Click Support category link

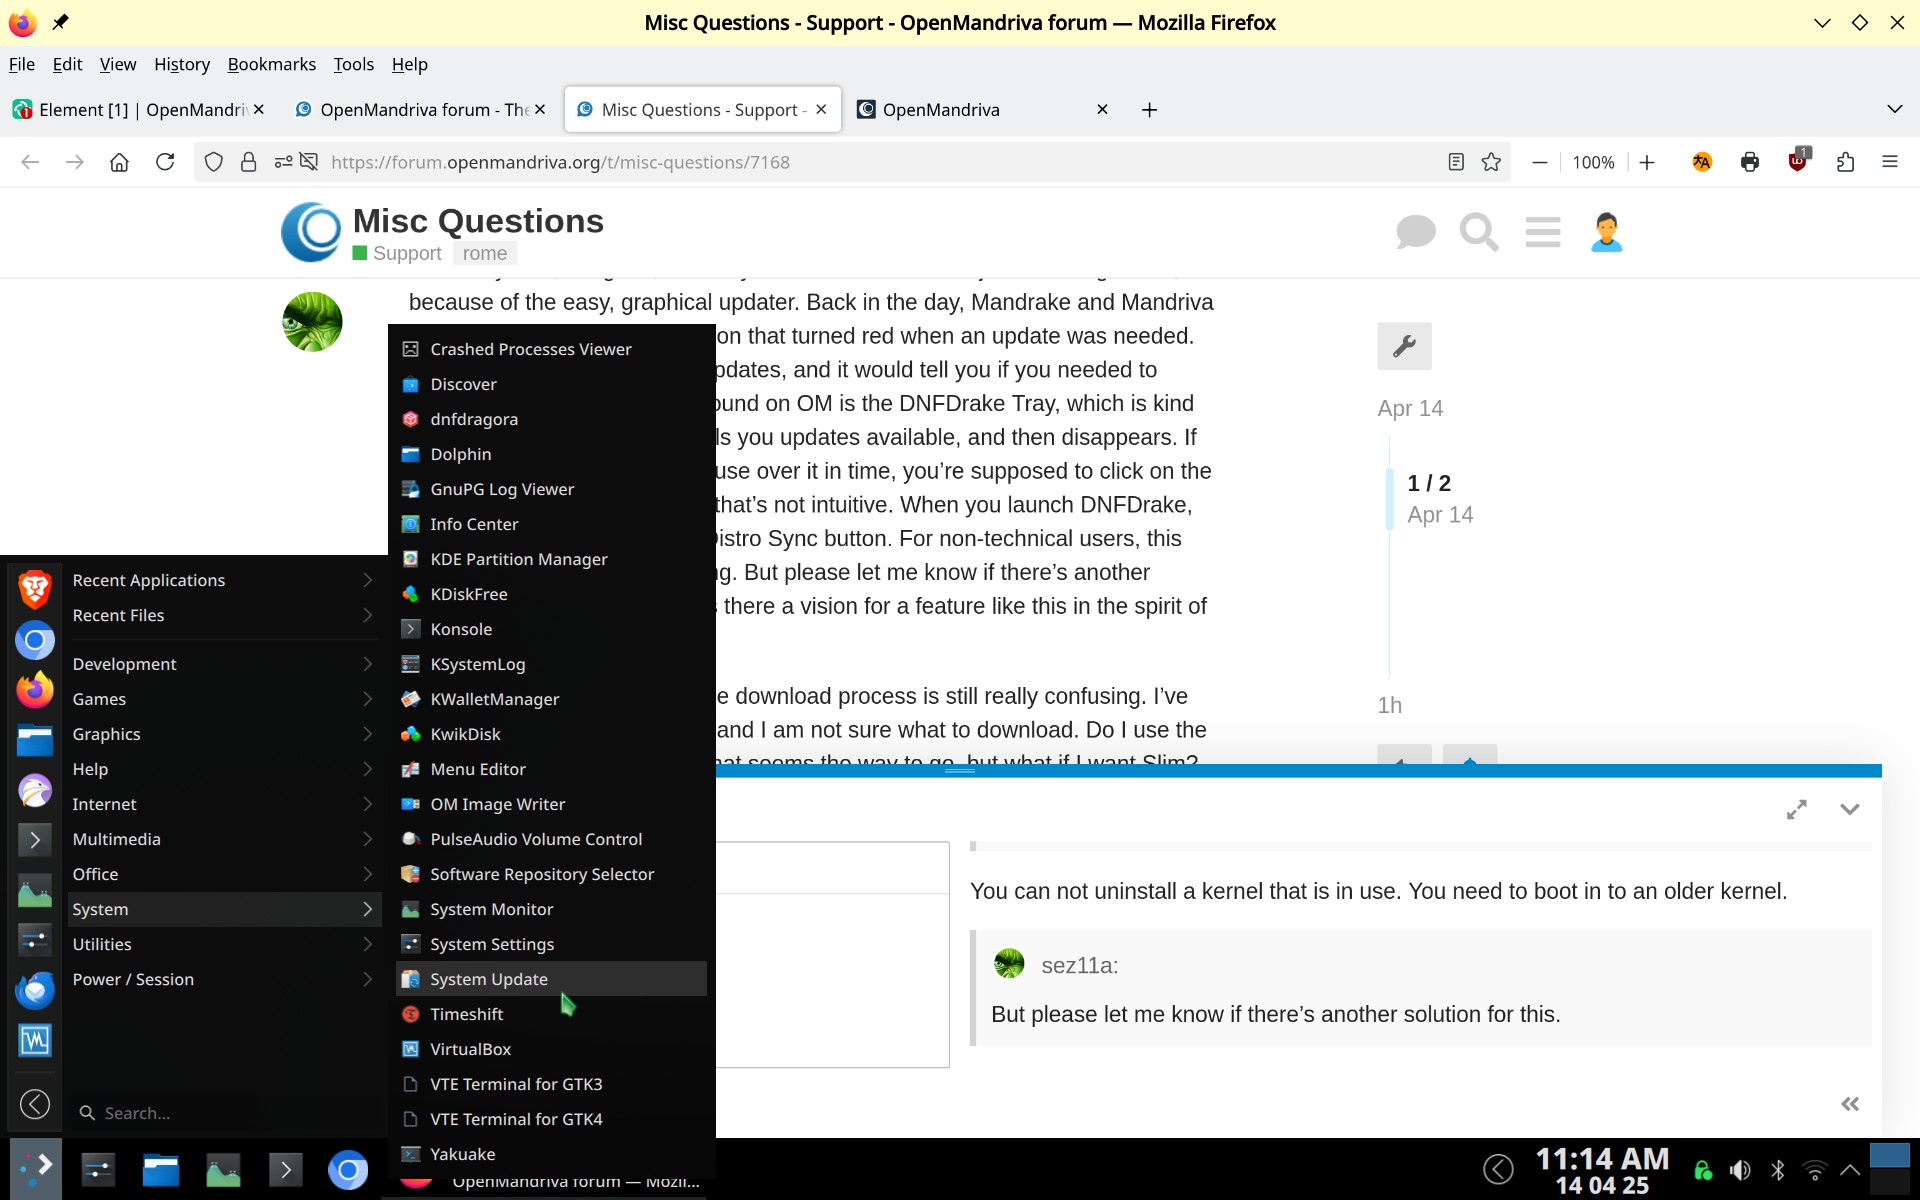pos(397,253)
